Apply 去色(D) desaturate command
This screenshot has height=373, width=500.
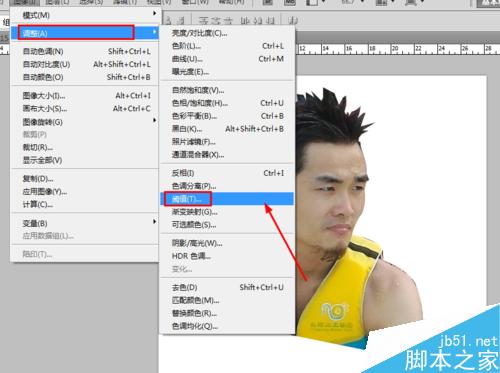click(x=227, y=287)
